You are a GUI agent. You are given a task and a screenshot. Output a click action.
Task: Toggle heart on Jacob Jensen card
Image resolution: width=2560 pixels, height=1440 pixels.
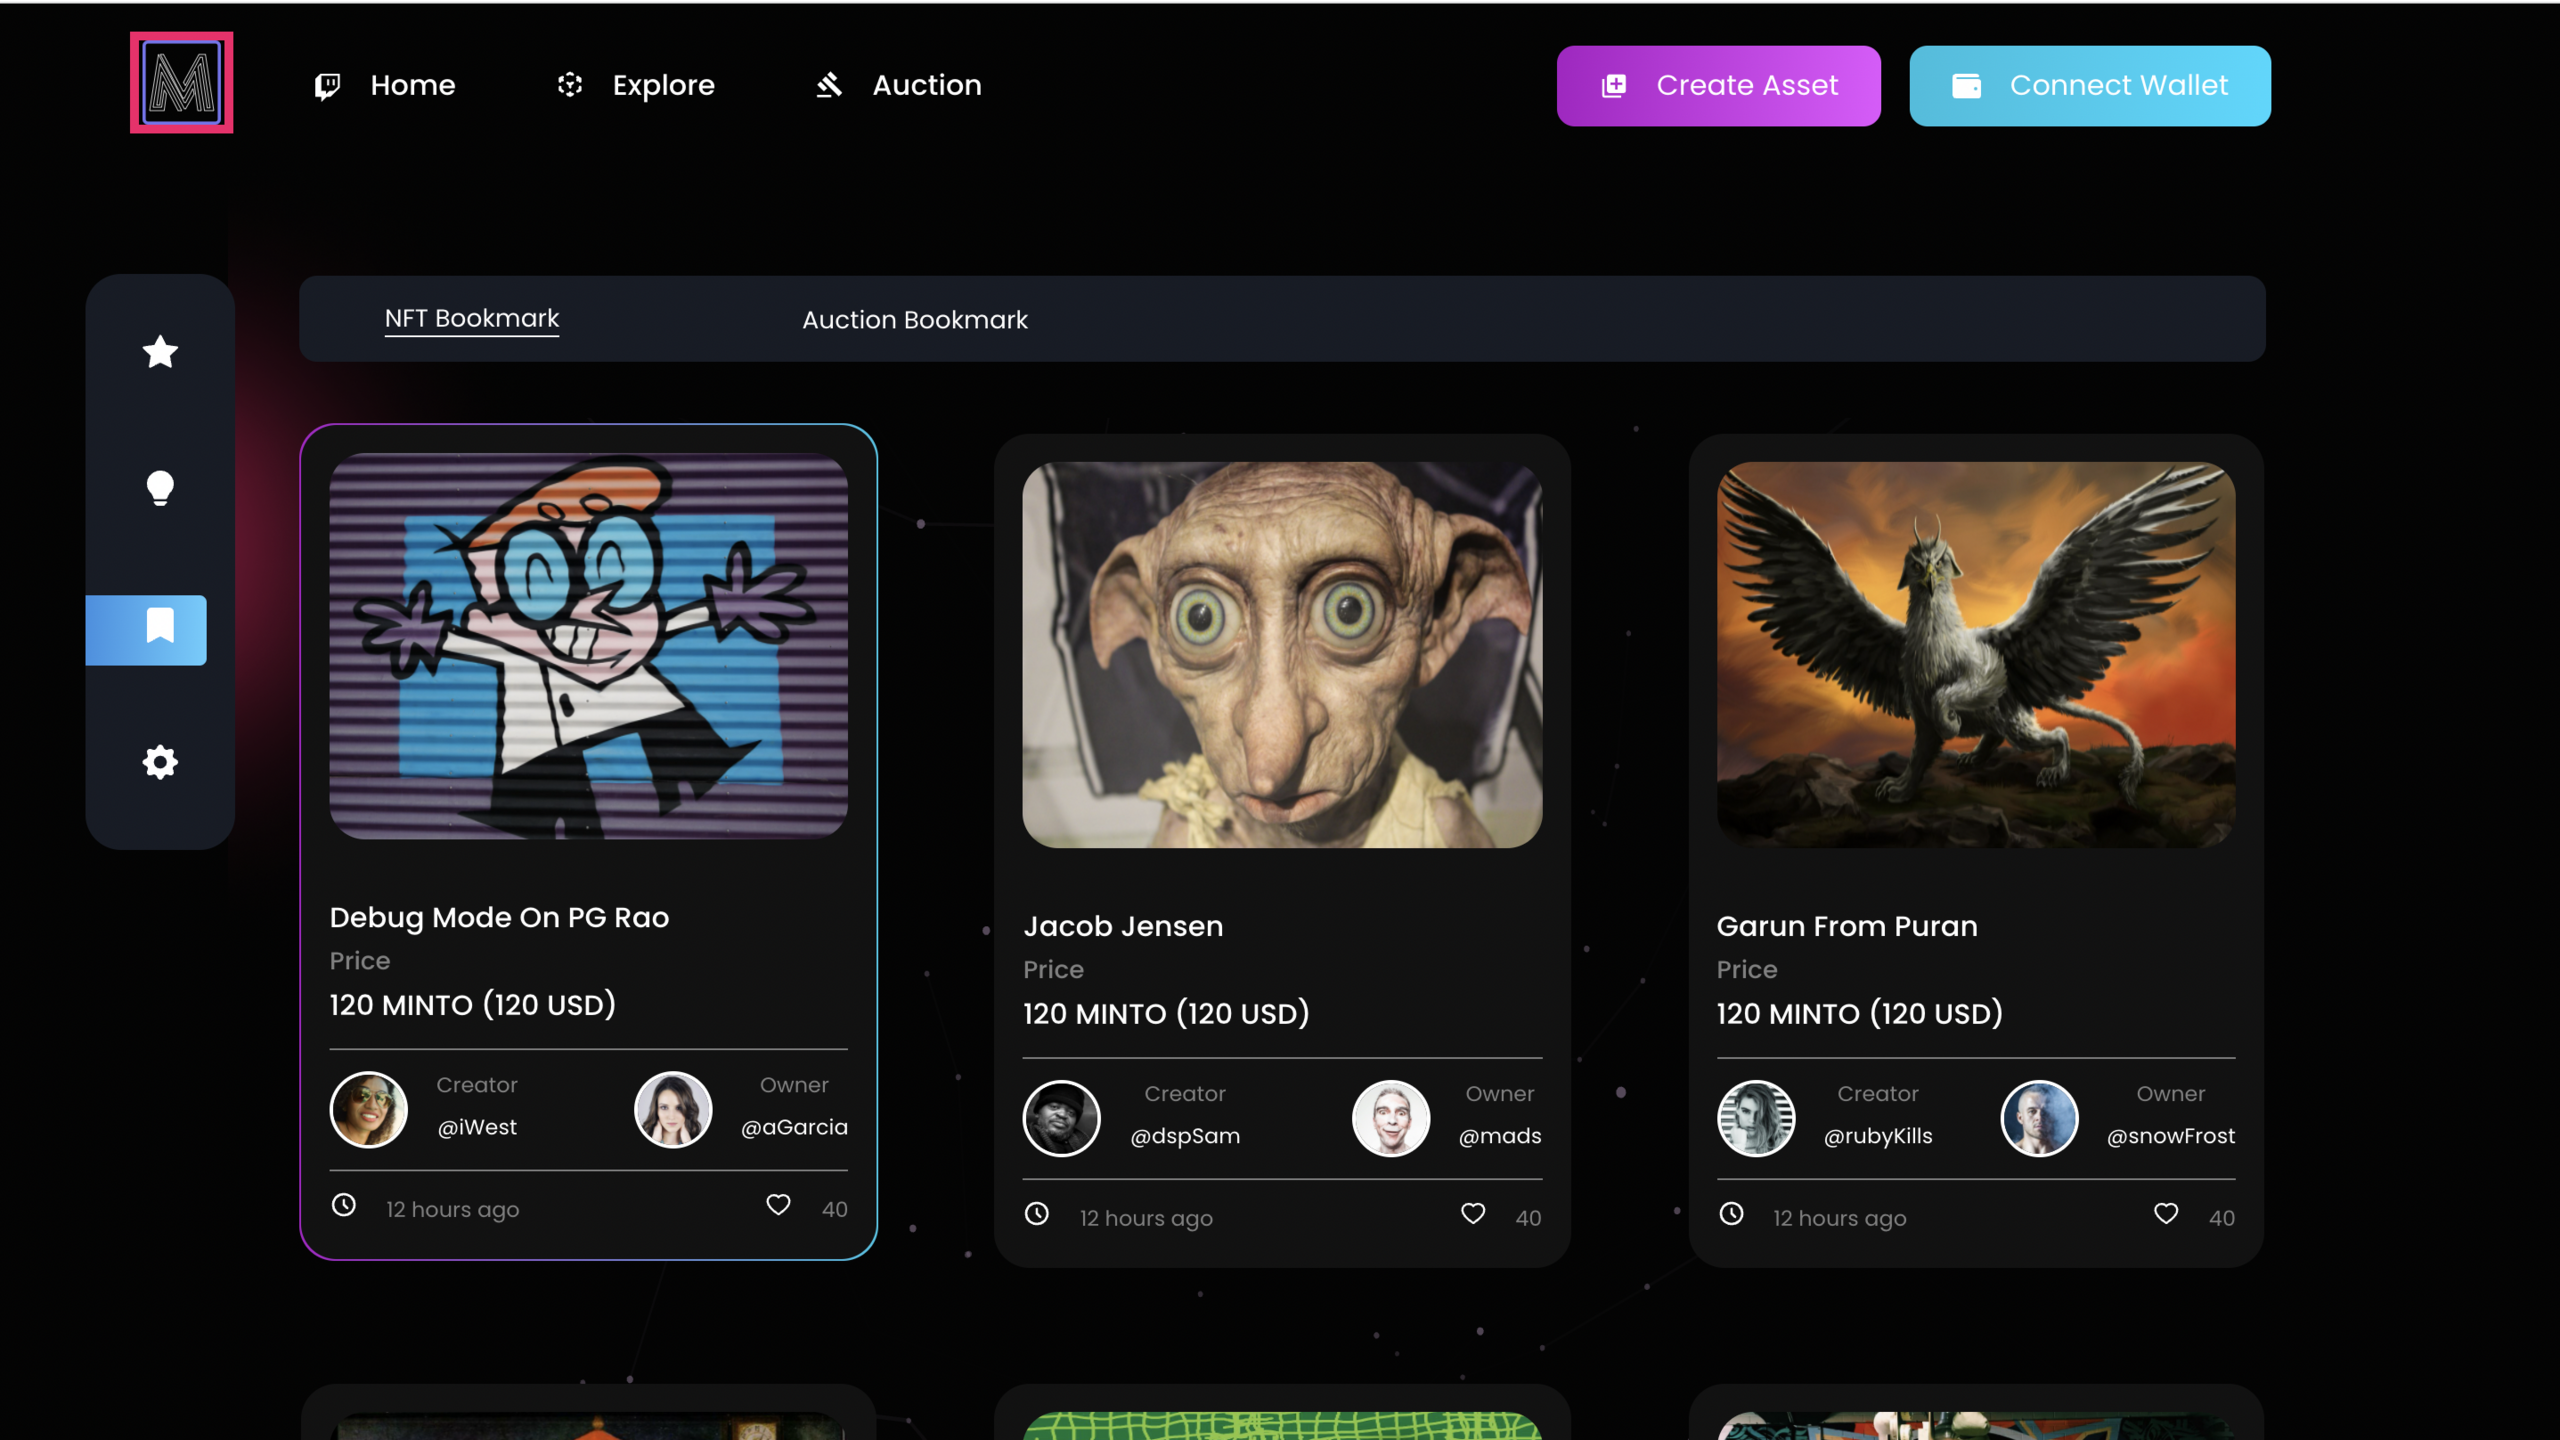(x=1472, y=1214)
